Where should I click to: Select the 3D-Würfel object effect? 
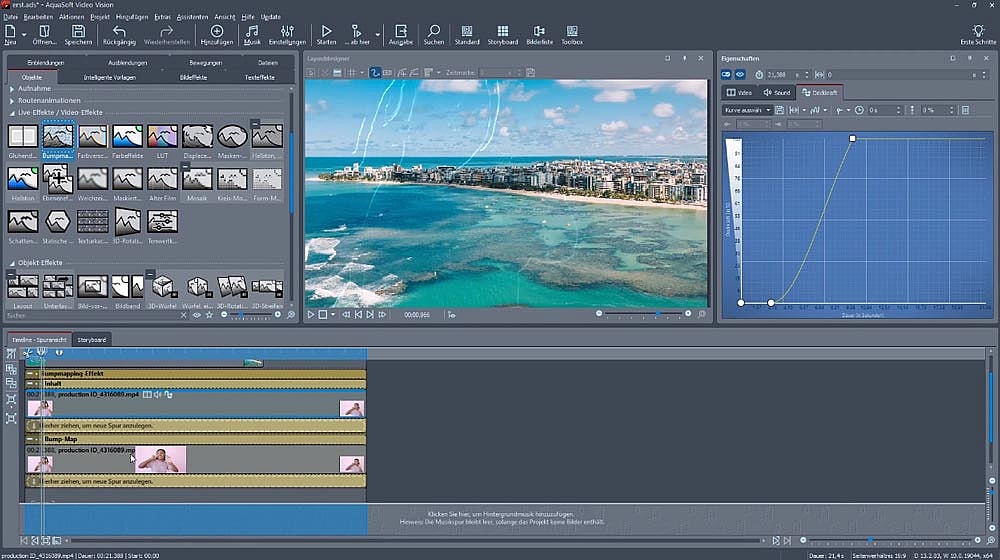point(162,288)
